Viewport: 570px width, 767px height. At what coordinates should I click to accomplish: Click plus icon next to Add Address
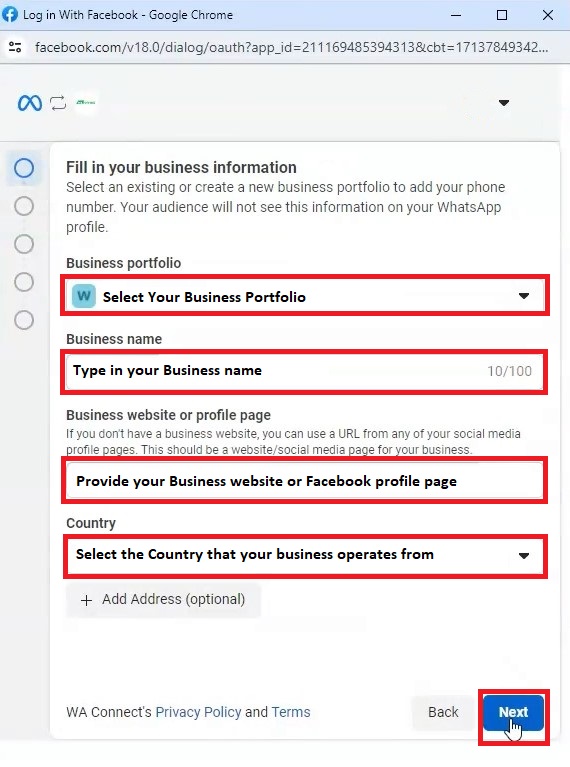(87, 600)
